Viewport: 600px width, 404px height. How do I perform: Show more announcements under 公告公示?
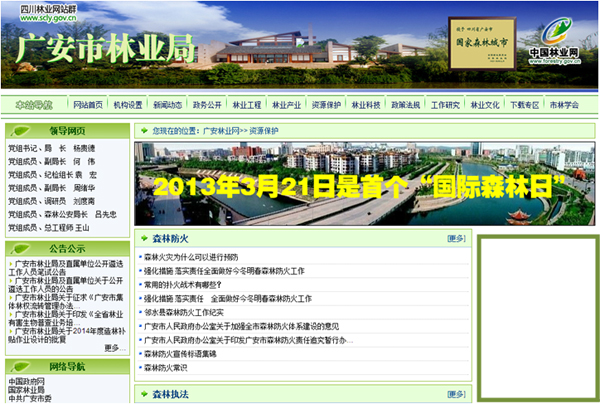113,348
